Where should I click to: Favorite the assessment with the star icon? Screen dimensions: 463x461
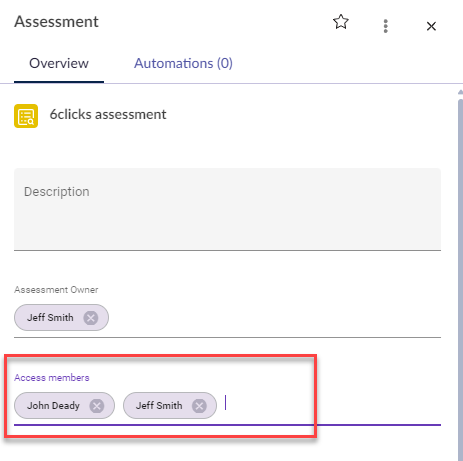(341, 22)
